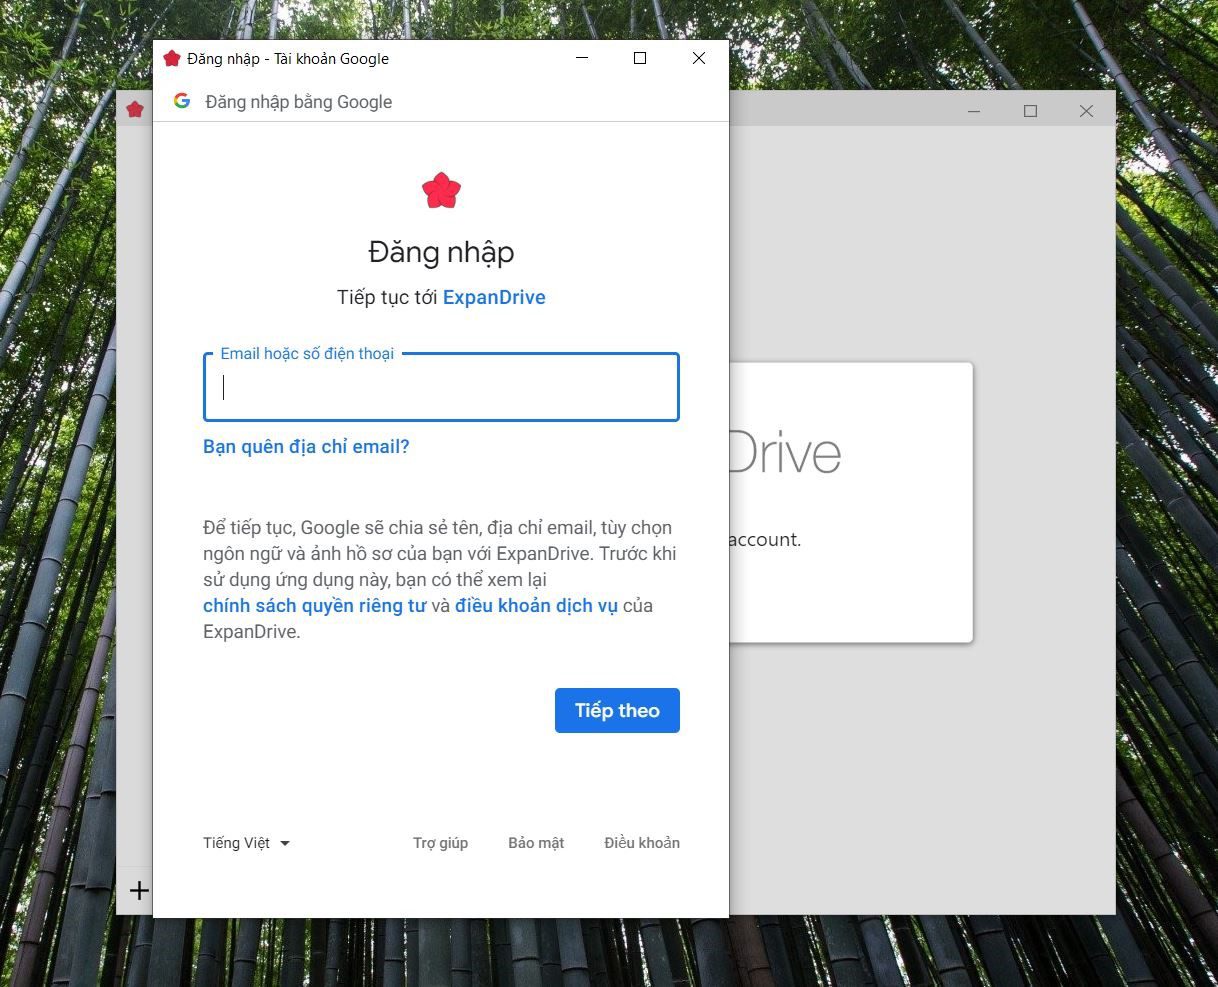1218x987 pixels.
Task: Maximize the background ExpanDrive window
Action: [1030, 111]
